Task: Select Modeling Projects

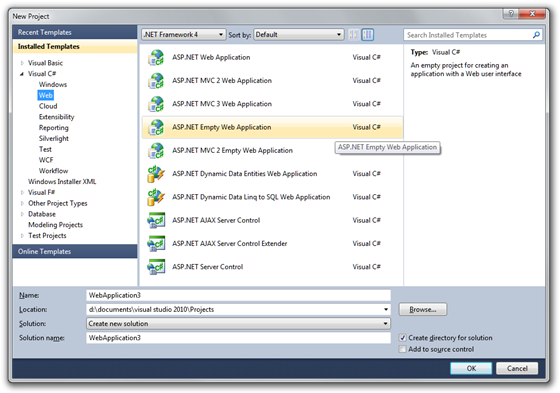Action: click(55, 225)
